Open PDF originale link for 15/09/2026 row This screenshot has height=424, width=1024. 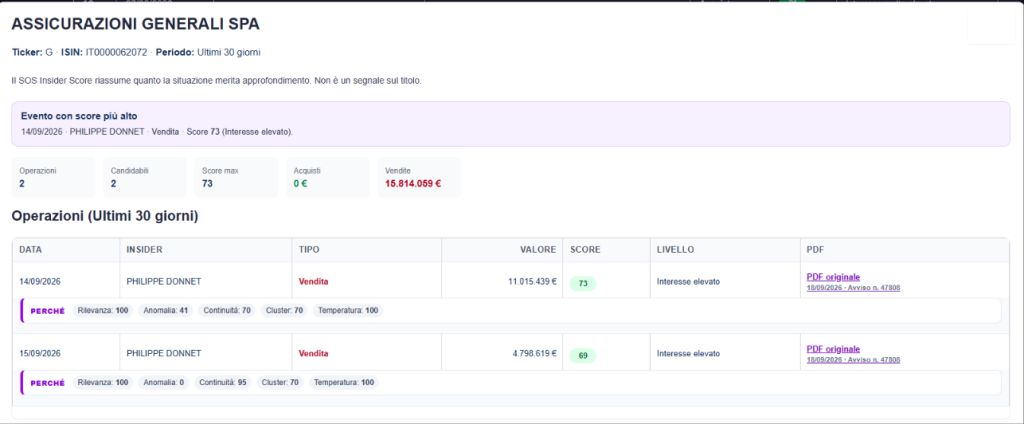point(833,349)
